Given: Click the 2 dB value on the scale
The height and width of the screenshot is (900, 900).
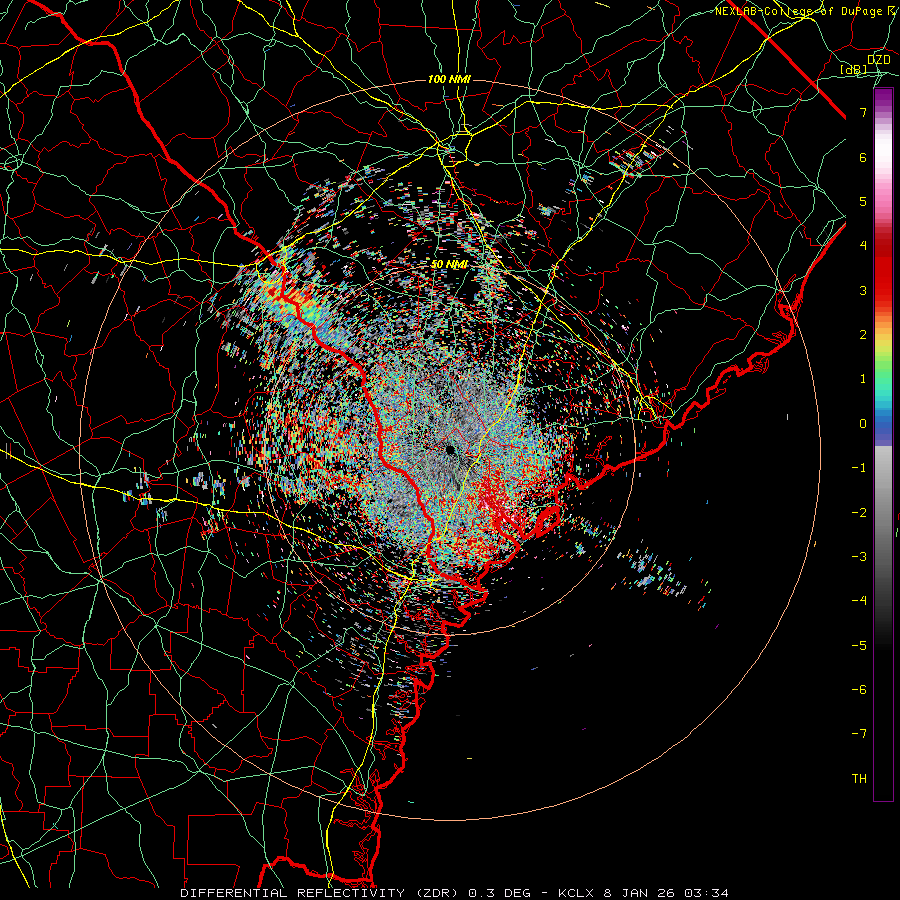Looking at the screenshot, I should (x=863, y=335).
